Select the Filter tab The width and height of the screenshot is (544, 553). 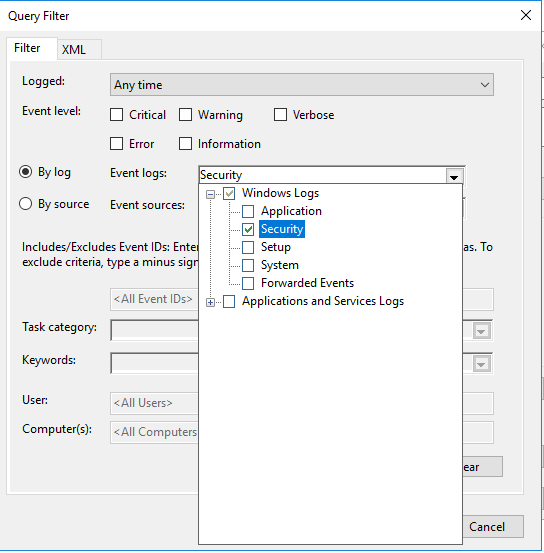(31, 48)
